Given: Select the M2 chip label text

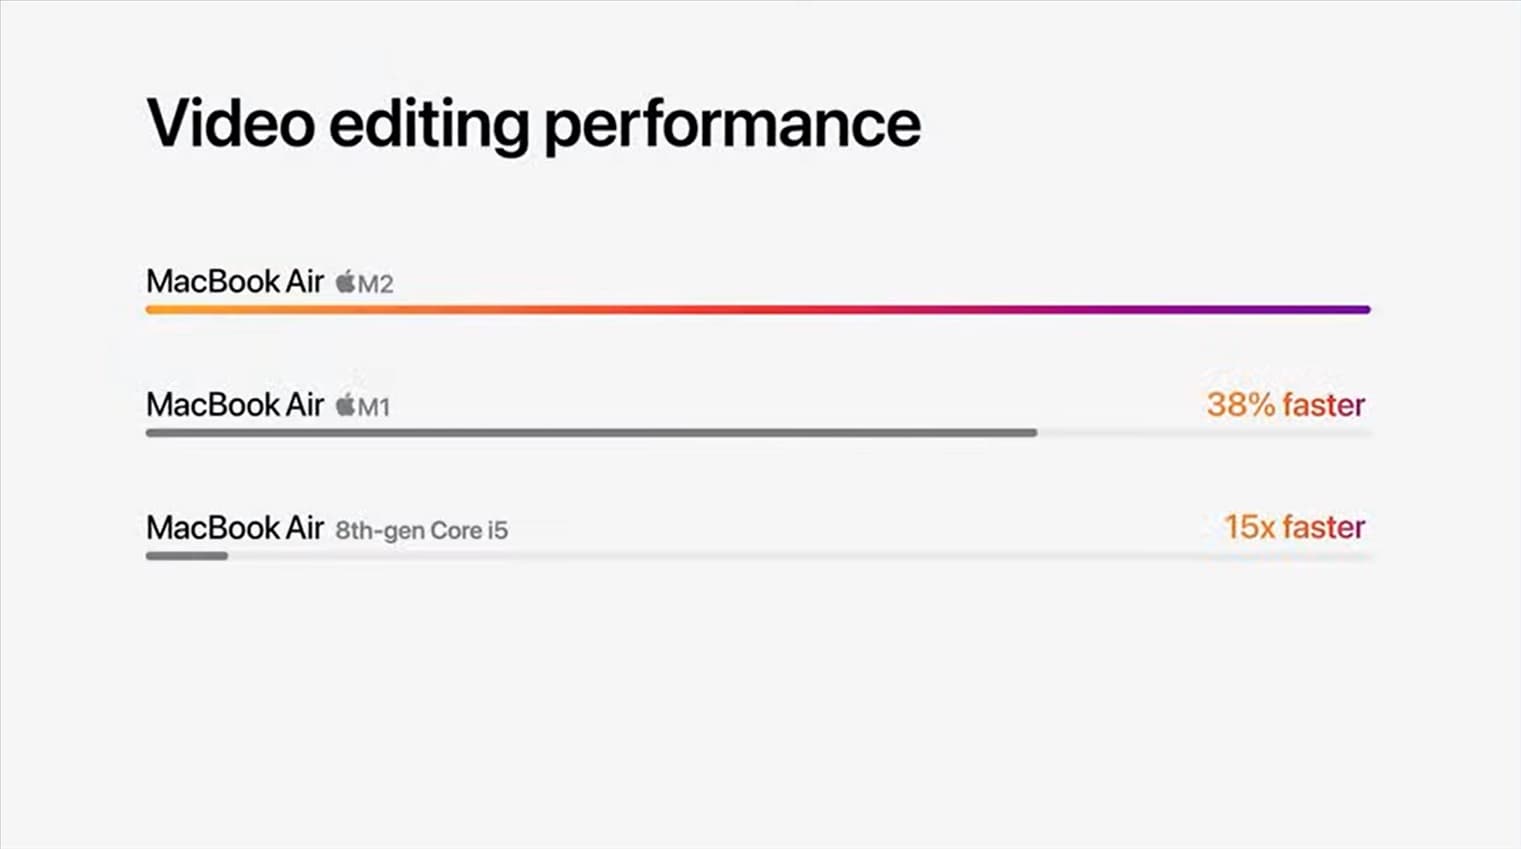Looking at the screenshot, I should point(376,284).
